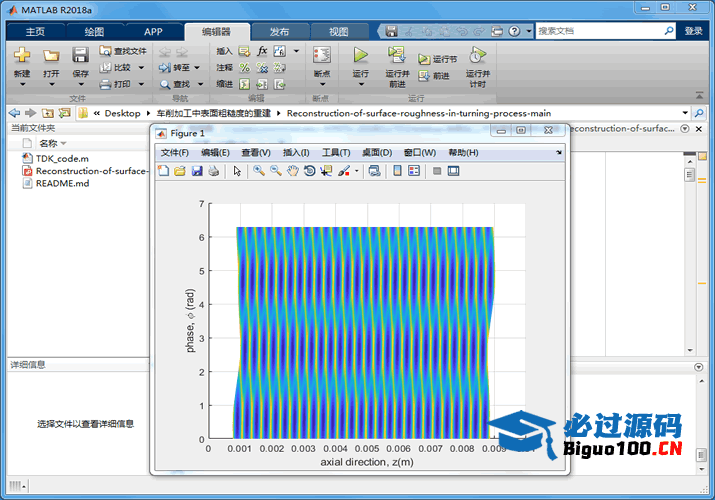Open Figure 1 插入(I) menu
Image resolution: width=715 pixels, height=500 pixels.
[296, 153]
